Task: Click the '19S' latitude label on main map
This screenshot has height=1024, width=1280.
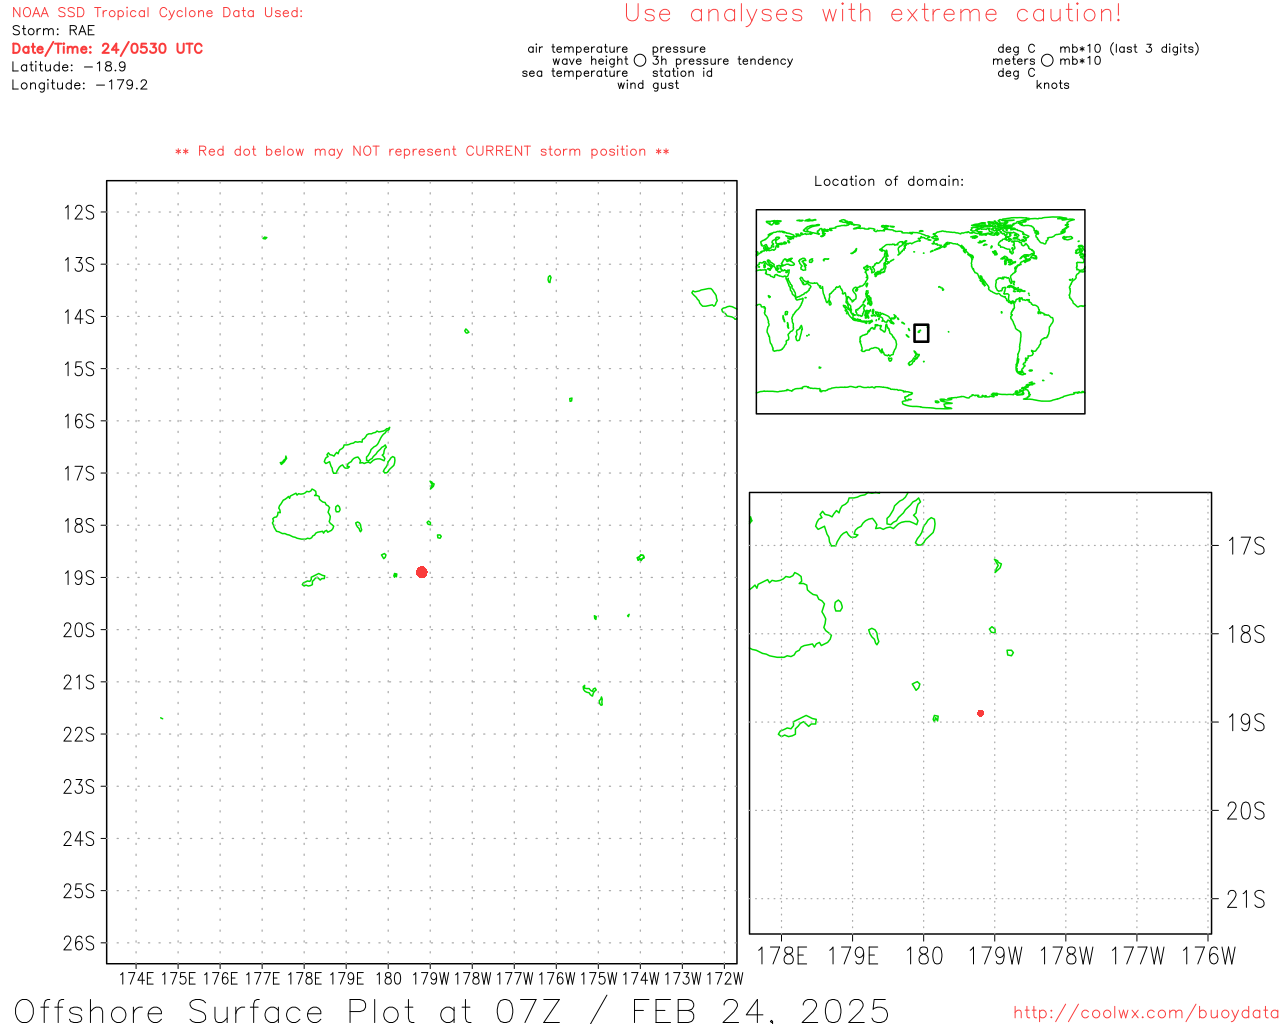Action: click(79, 578)
